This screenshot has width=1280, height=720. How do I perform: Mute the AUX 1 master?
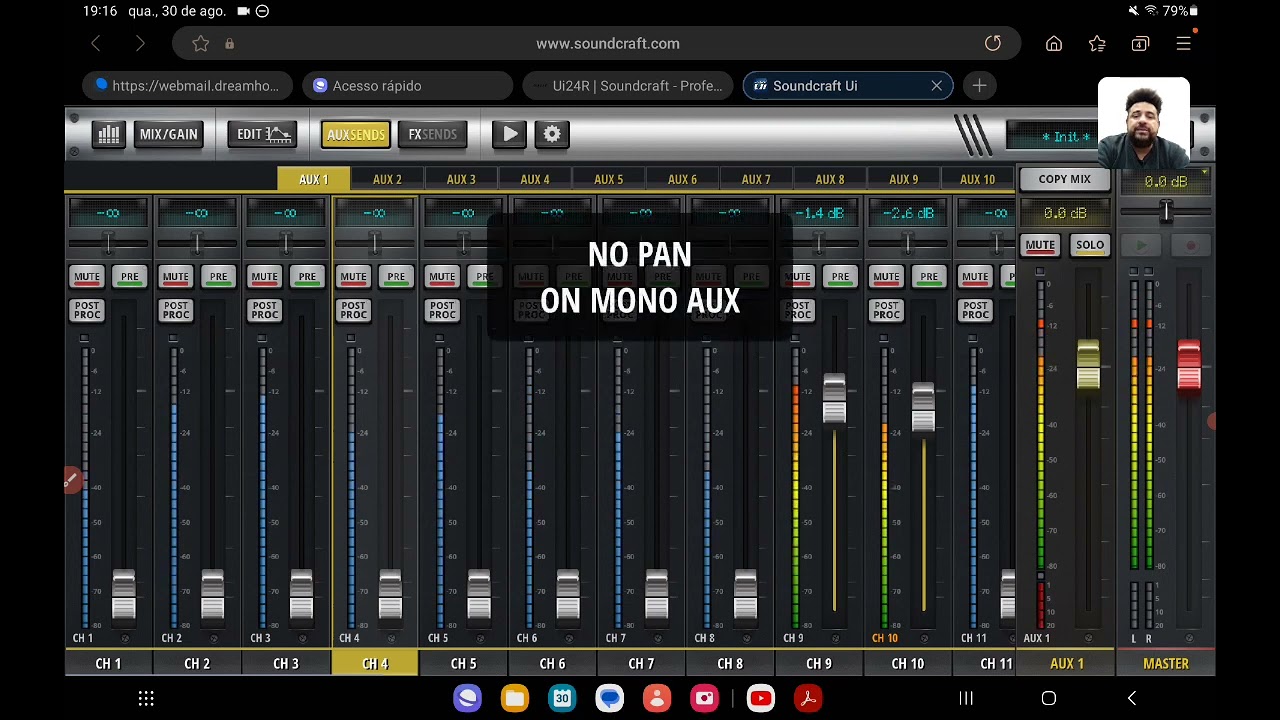click(1040, 245)
